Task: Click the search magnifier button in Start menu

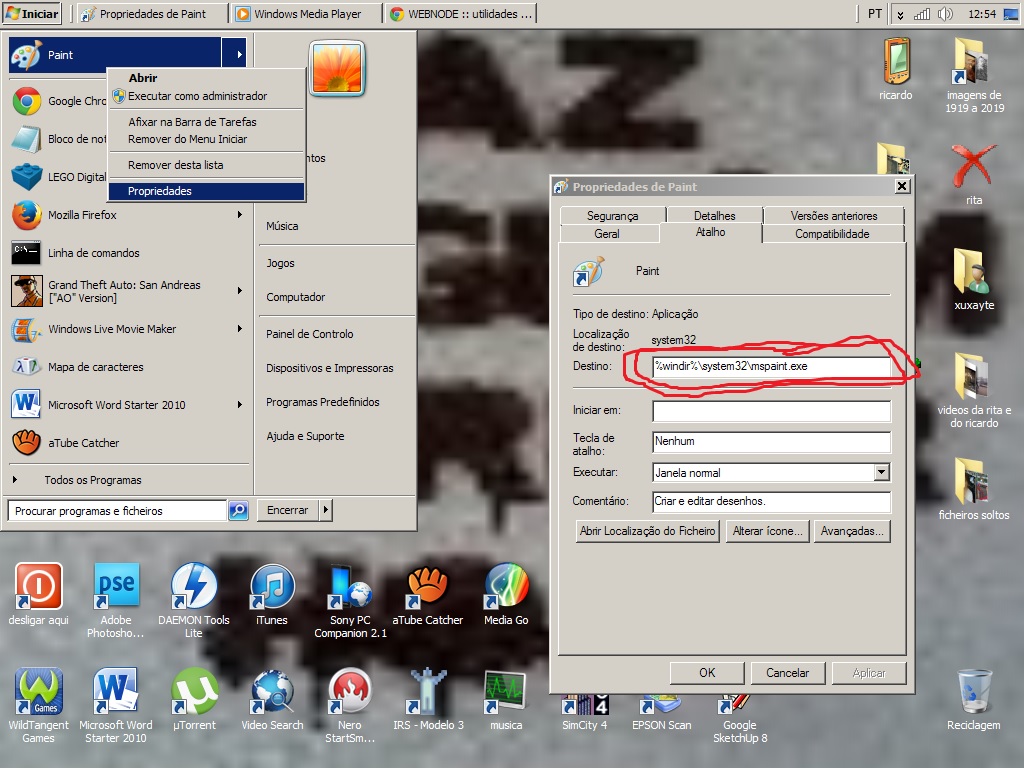Action: pyautogui.click(x=238, y=511)
